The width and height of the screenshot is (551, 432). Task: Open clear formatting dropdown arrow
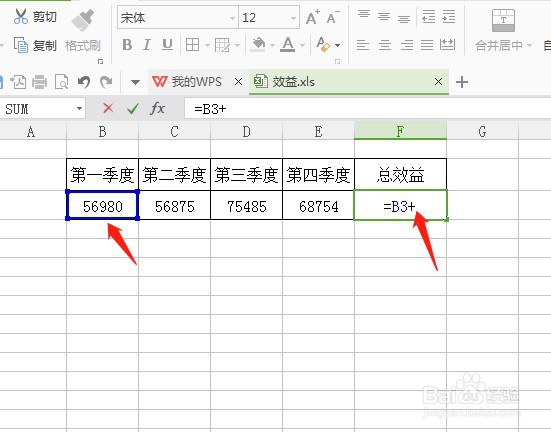pos(337,45)
